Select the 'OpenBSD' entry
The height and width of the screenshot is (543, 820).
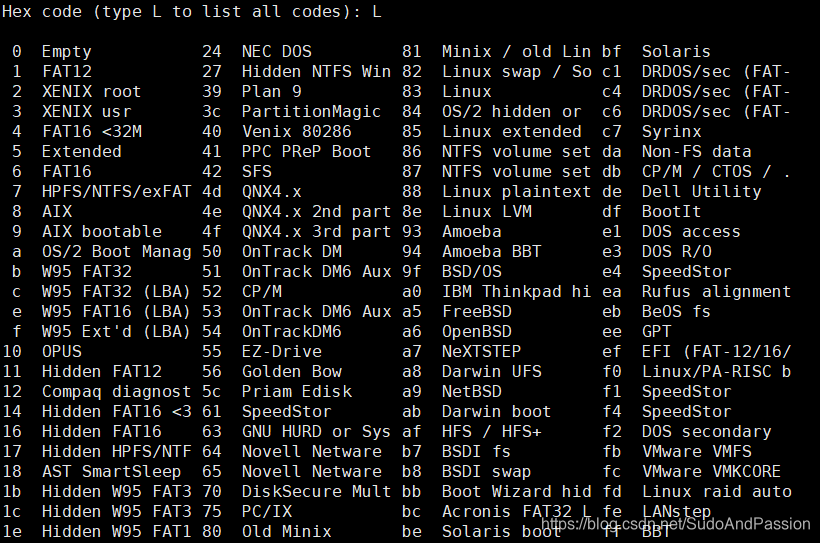point(476,331)
